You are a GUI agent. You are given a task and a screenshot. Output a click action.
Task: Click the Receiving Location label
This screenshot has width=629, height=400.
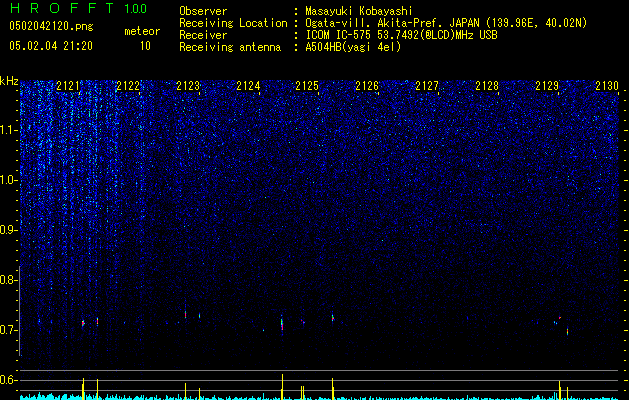click(x=233, y=23)
